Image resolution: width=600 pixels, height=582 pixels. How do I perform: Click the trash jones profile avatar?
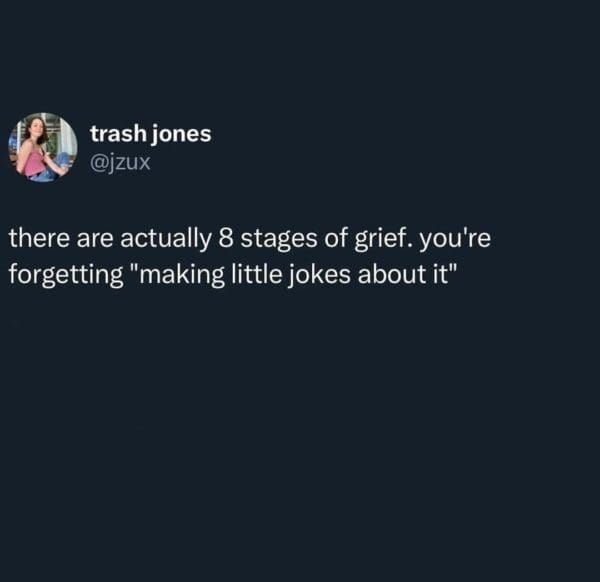[x=43, y=147]
